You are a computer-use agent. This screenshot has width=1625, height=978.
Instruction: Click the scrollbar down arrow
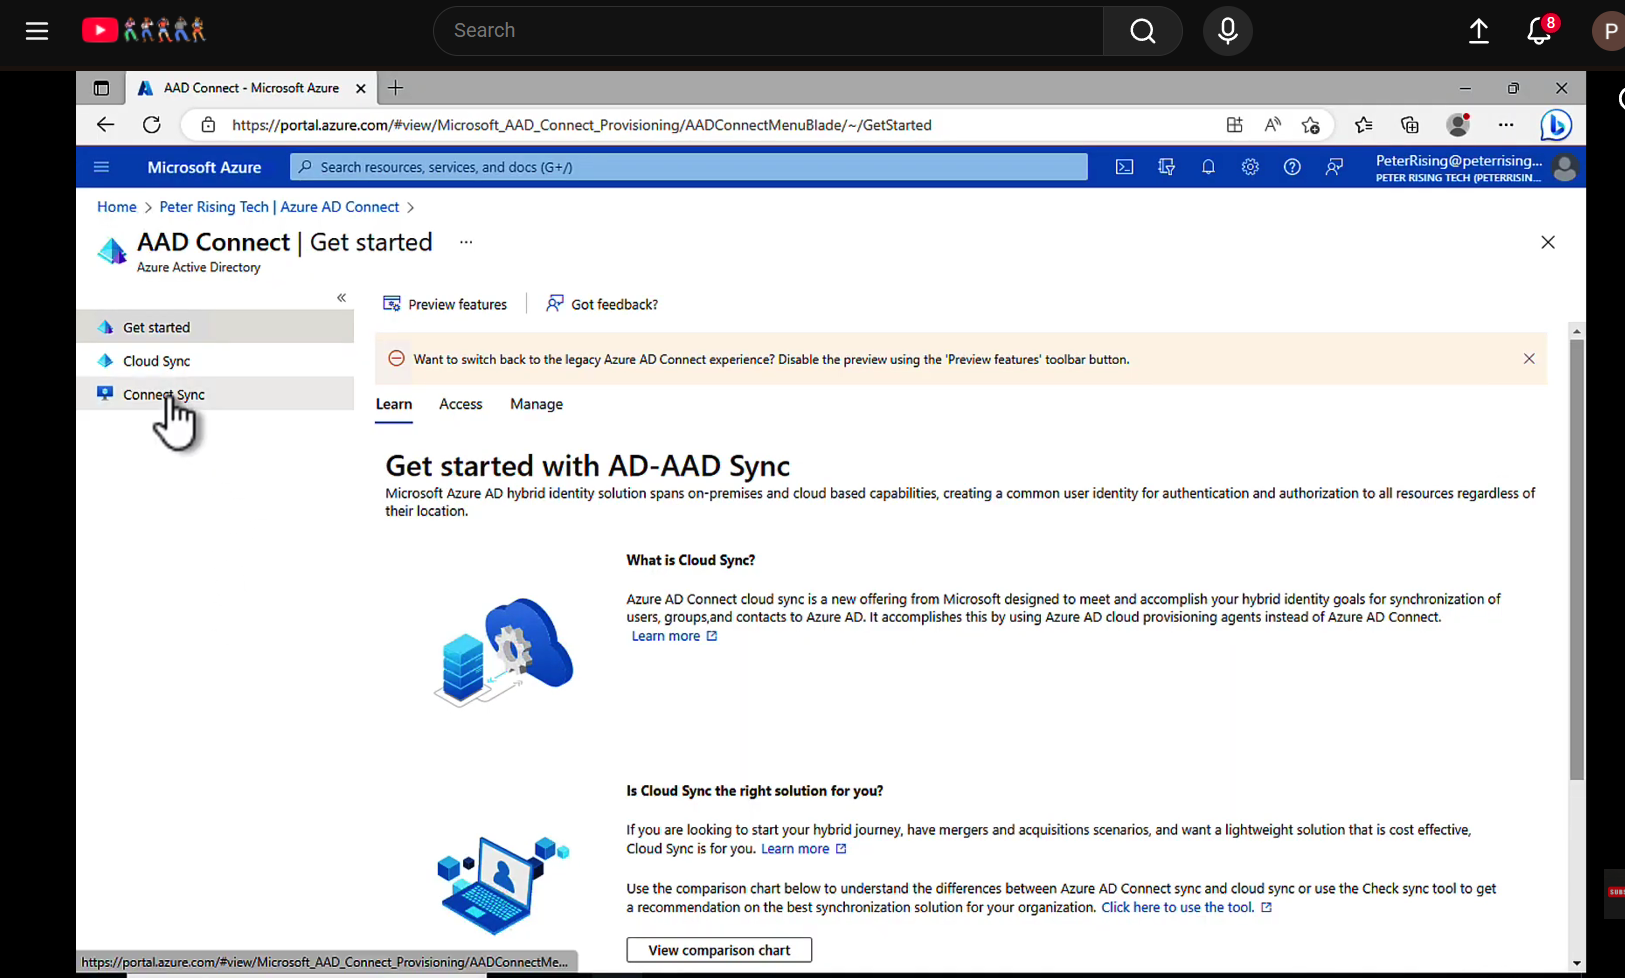click(1577, 964)
